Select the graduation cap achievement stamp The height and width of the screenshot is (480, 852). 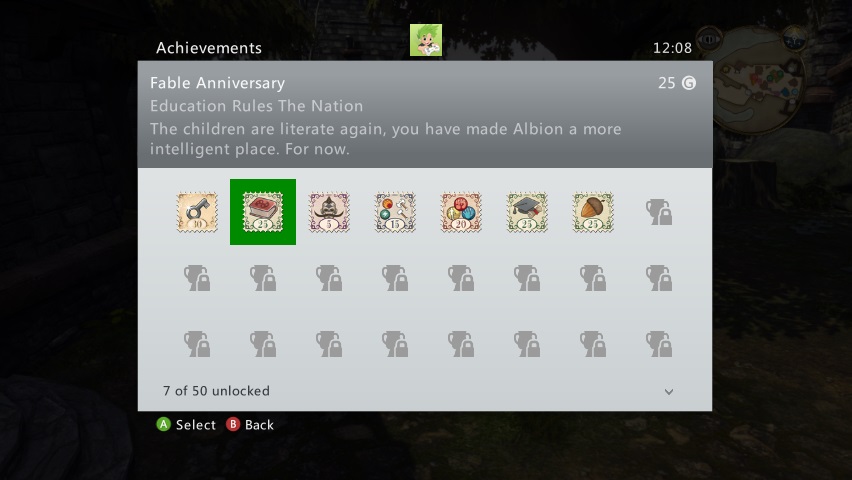527,212
